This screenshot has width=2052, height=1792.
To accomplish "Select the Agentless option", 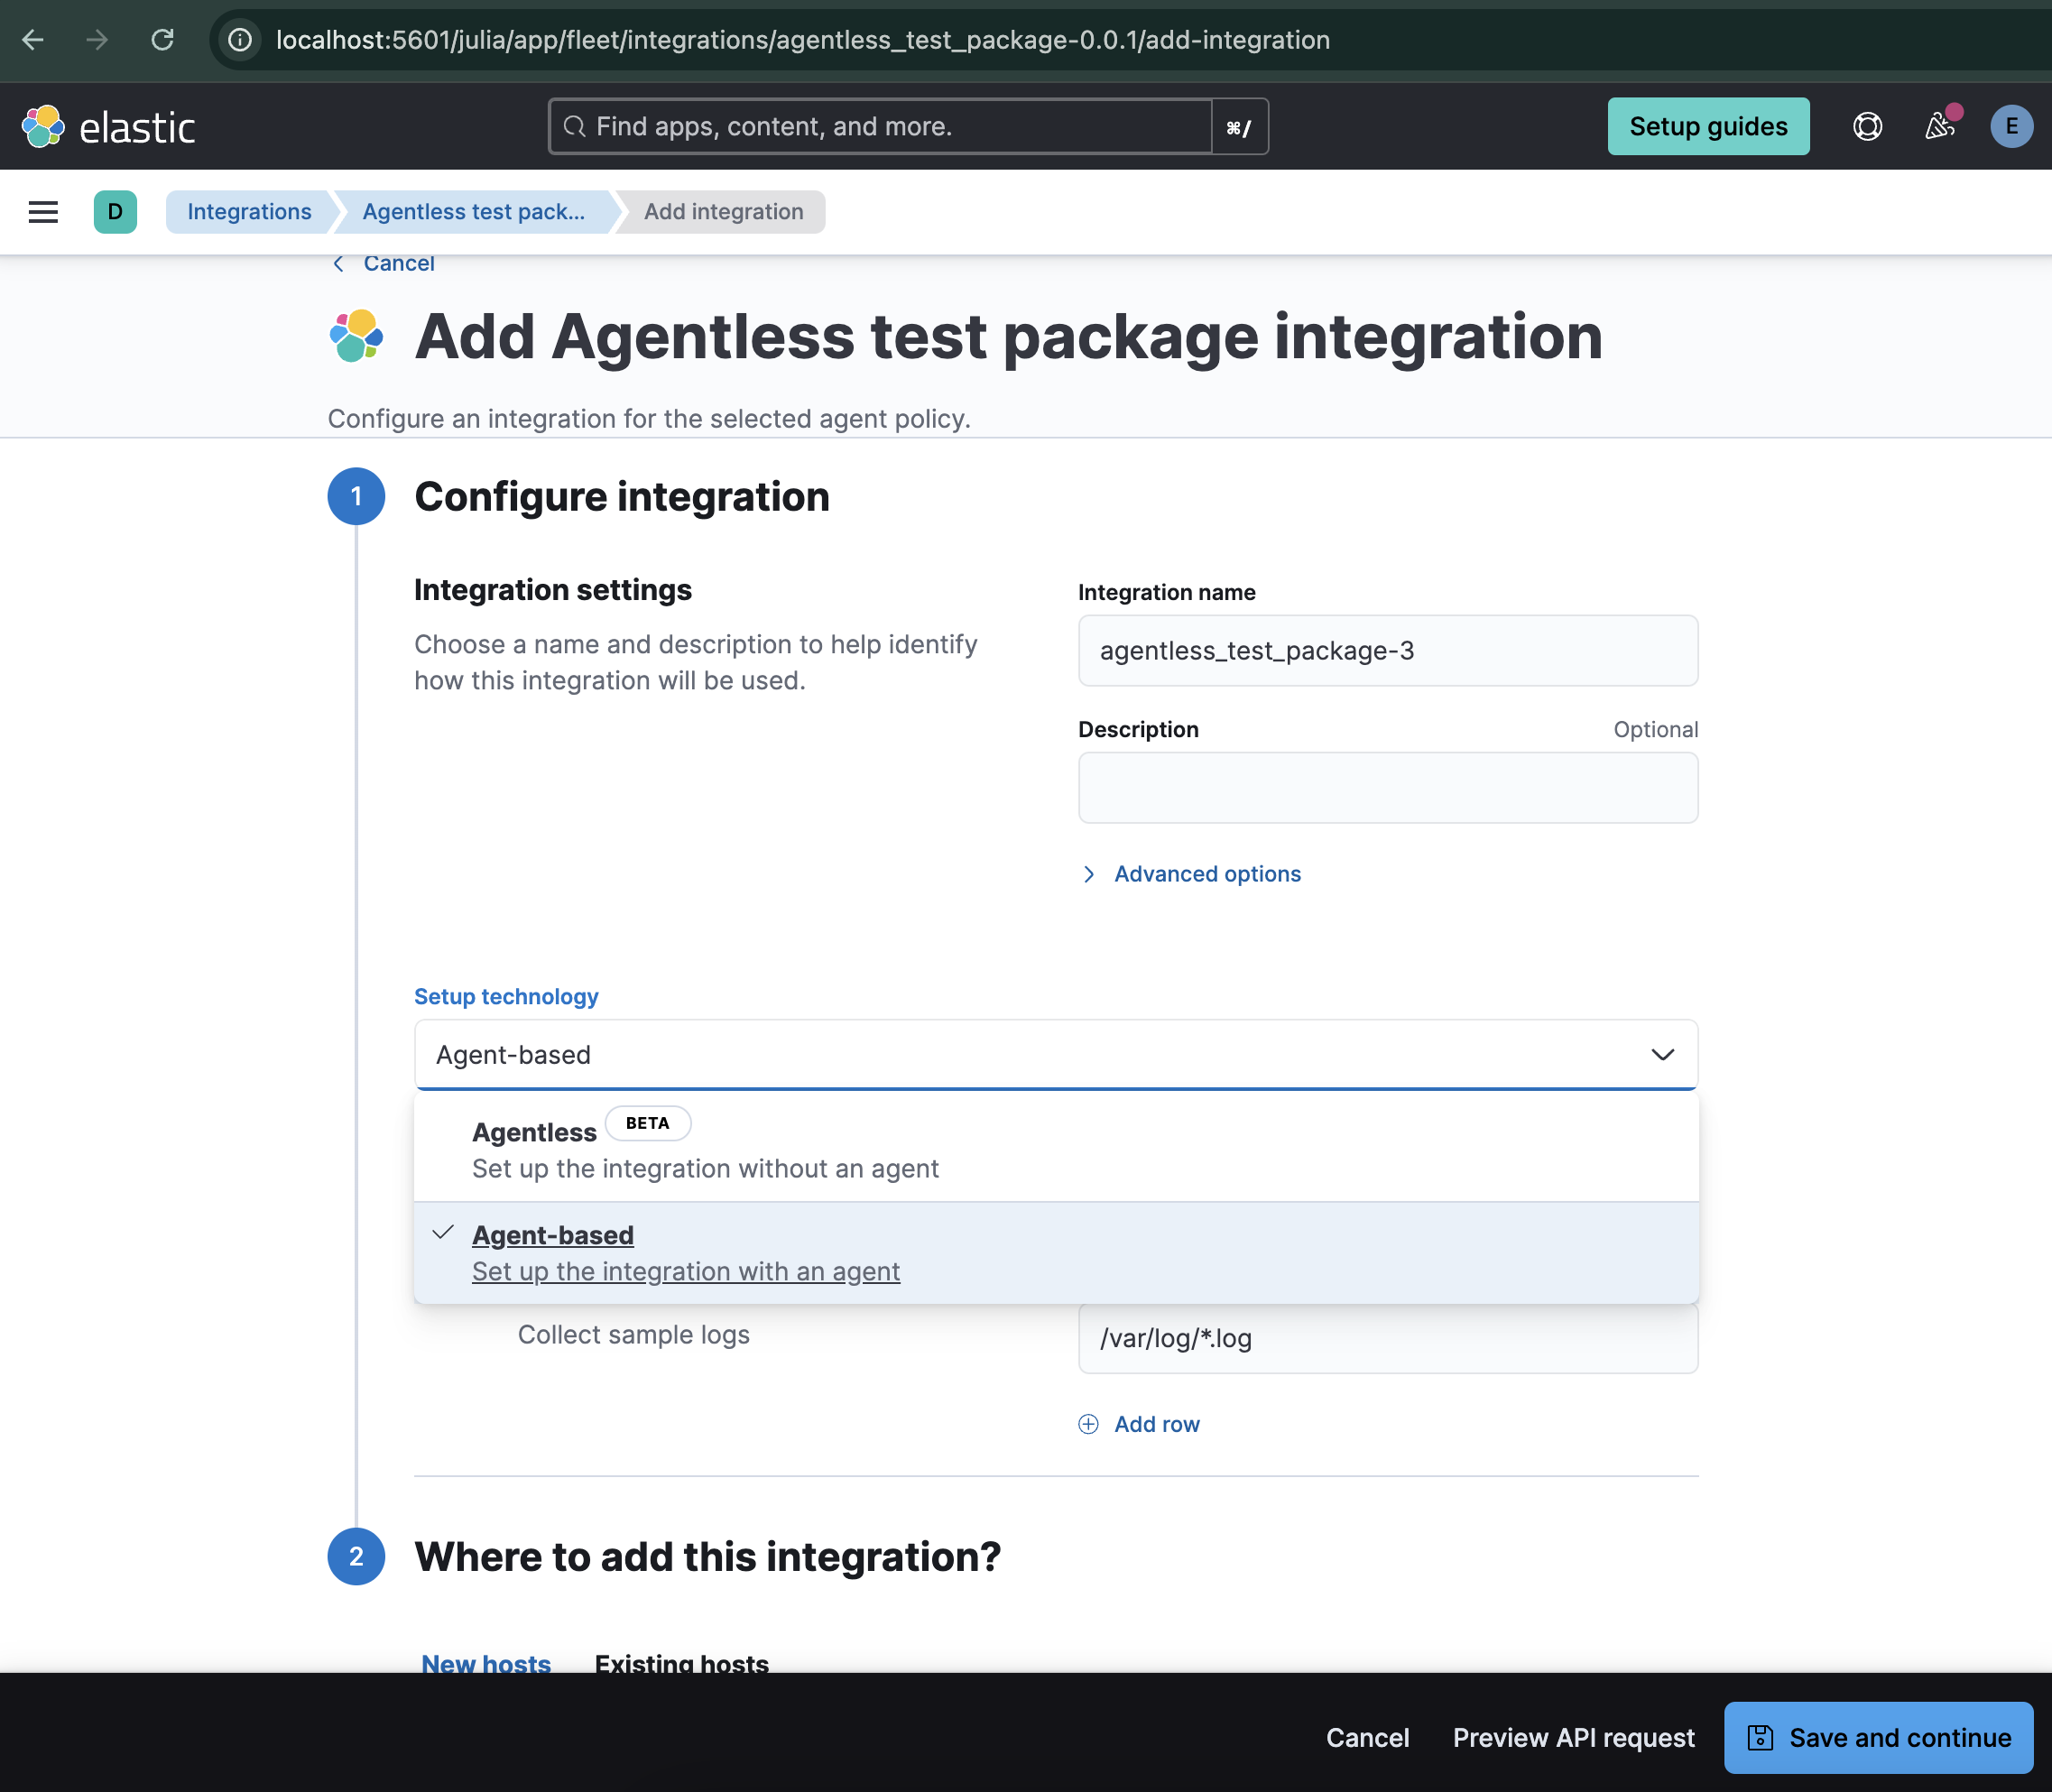I will [1056, 1148].
